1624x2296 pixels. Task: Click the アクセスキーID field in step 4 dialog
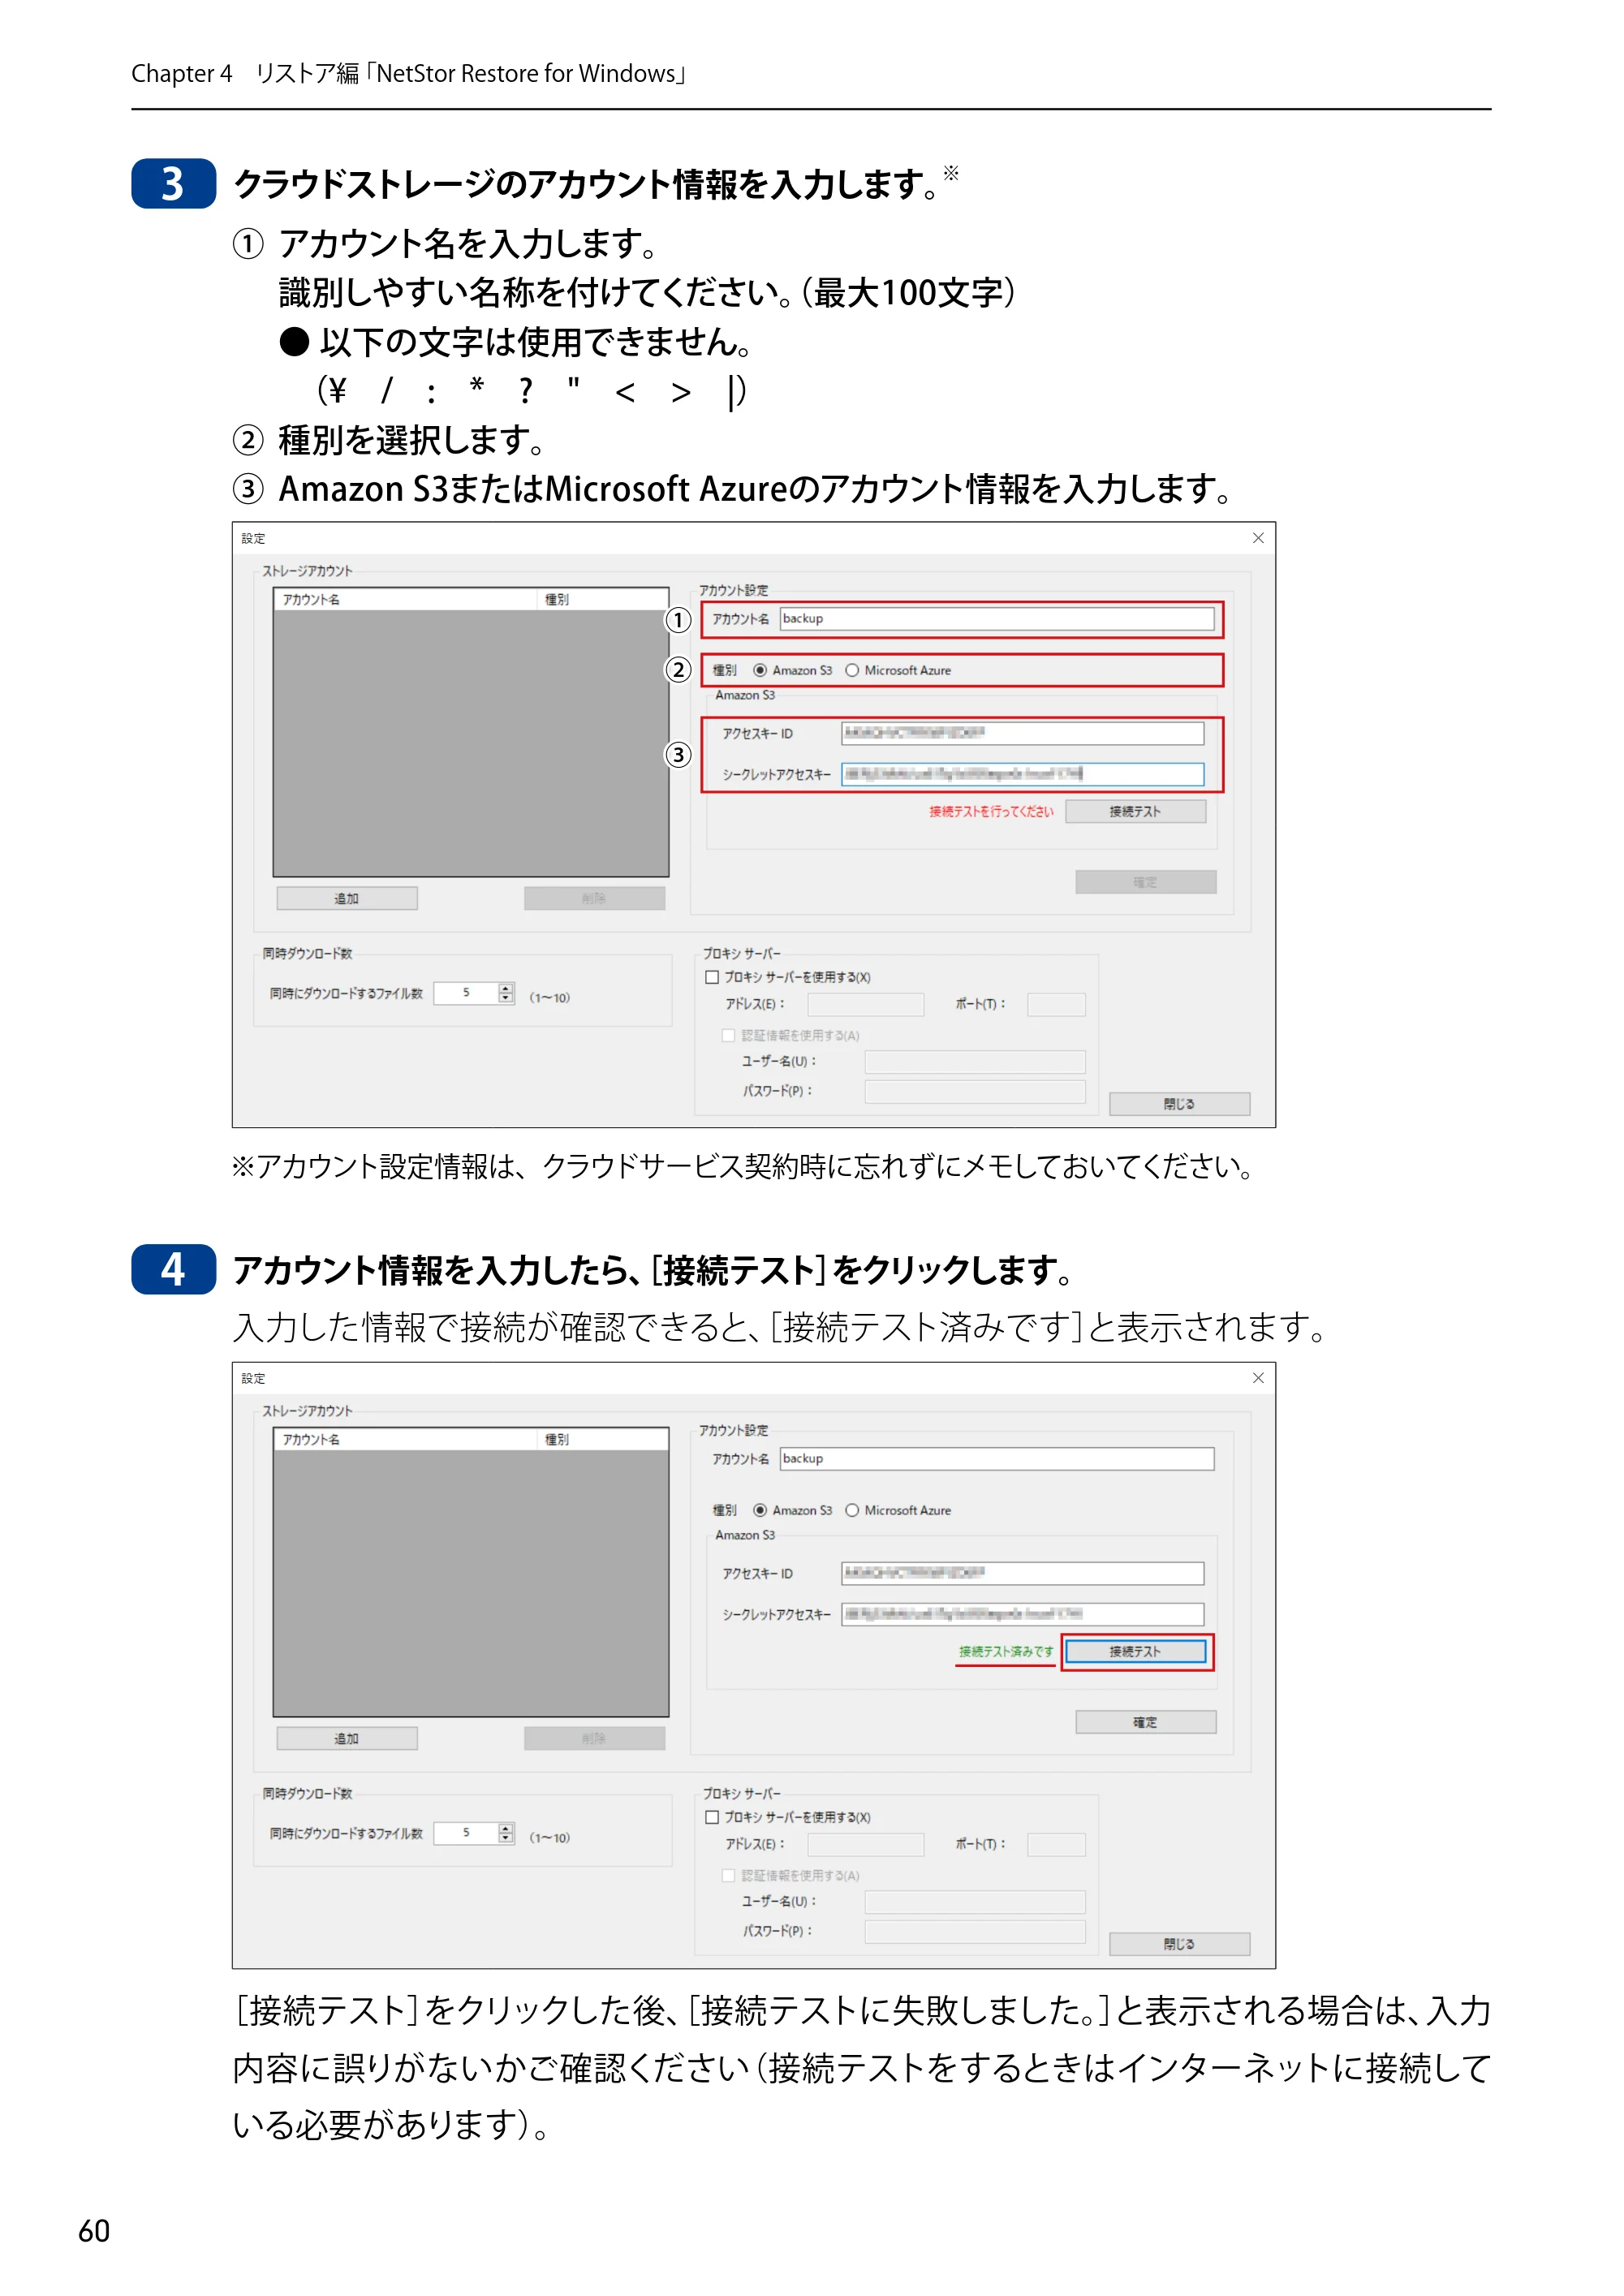click(1023, 1573)
